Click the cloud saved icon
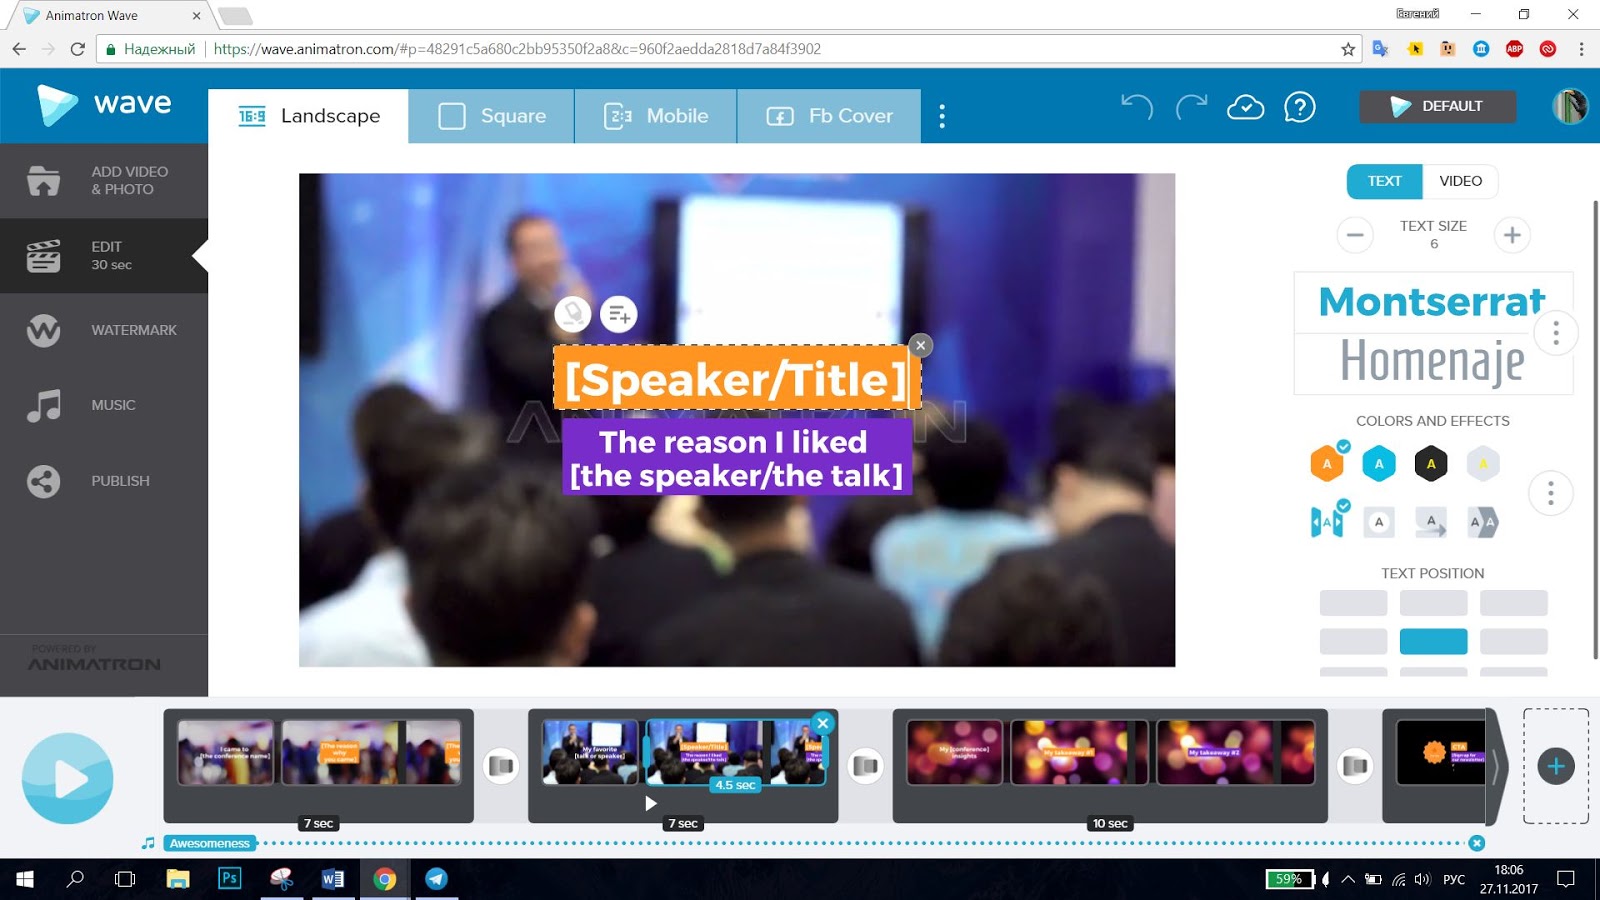The image size is (1600, 900). click(x=1245, y=107)
